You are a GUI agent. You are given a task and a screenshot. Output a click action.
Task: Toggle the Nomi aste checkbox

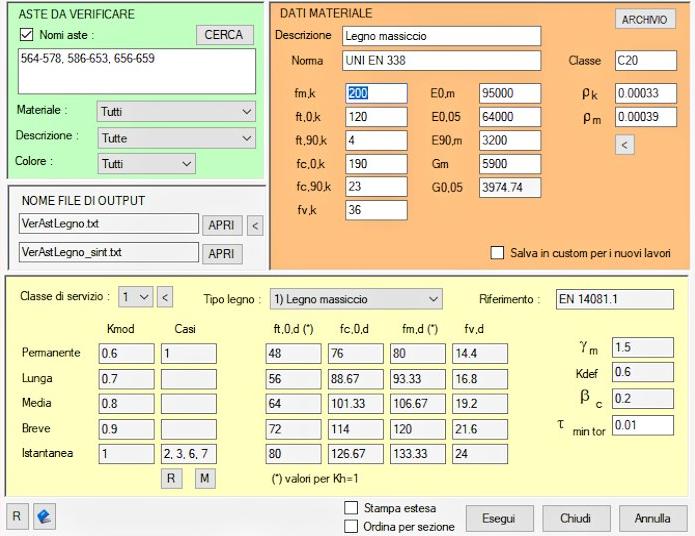pyautogui.click(x=27, y=35)
